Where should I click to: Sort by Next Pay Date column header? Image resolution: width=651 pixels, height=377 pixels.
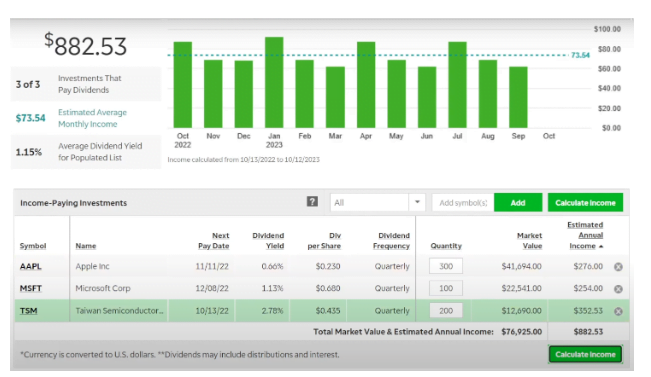click(213, 240)
